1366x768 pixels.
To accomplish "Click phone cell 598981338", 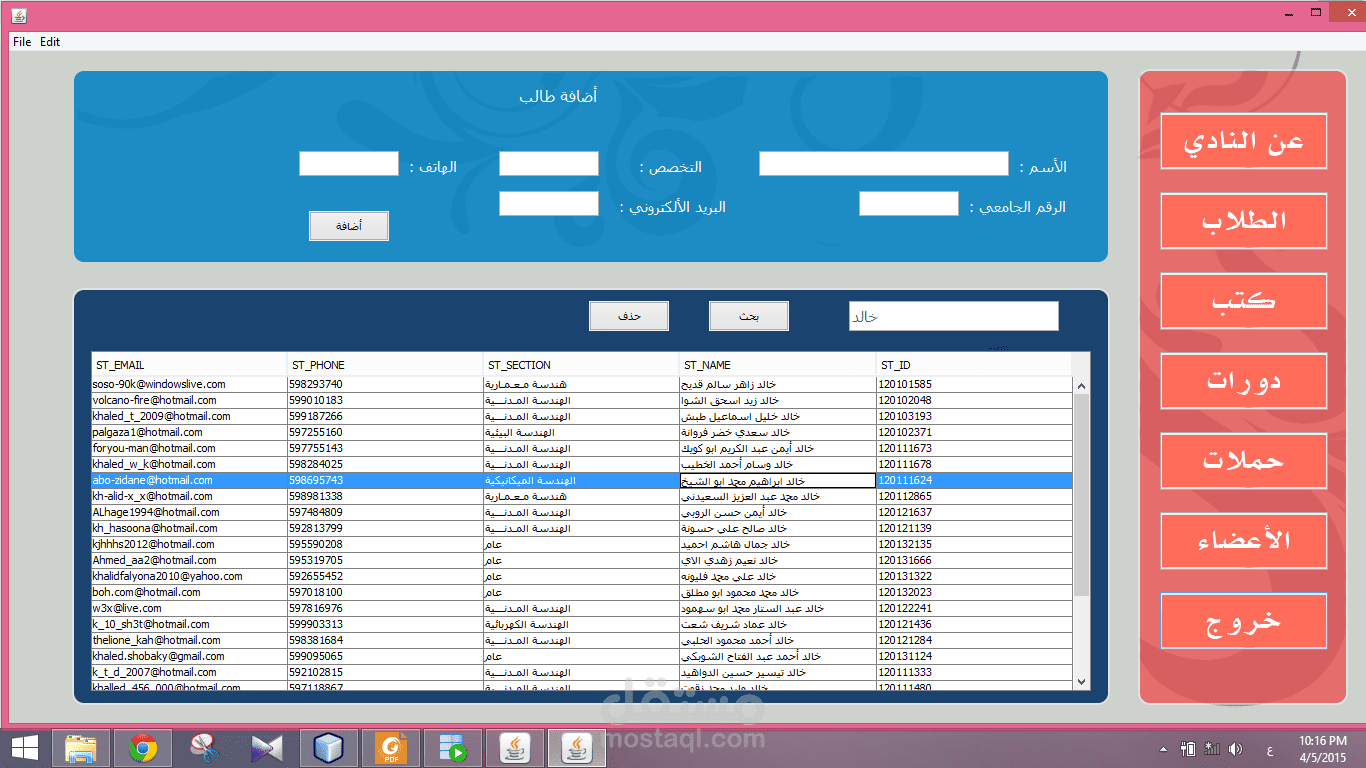I will point(385,496).
